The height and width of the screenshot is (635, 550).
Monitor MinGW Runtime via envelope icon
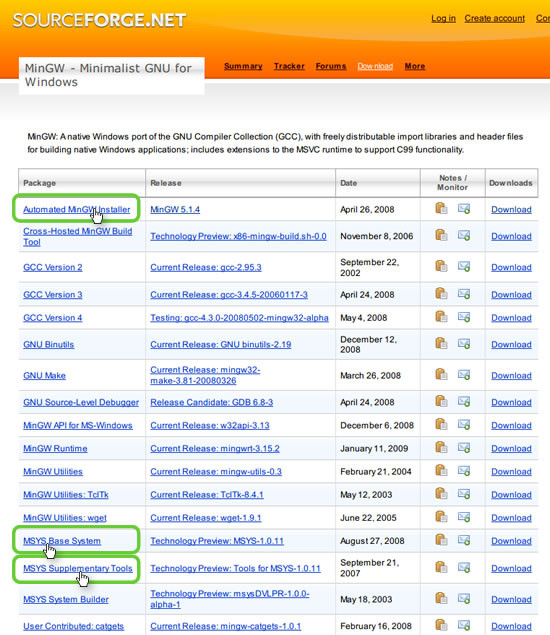(x=464, y=447)
